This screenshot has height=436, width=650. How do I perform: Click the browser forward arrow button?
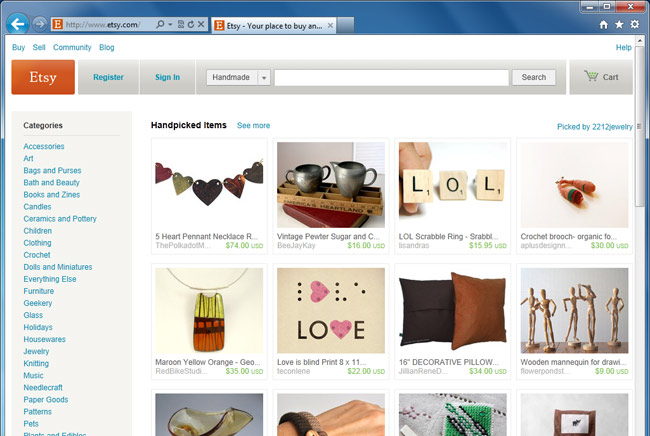(39, 23)
